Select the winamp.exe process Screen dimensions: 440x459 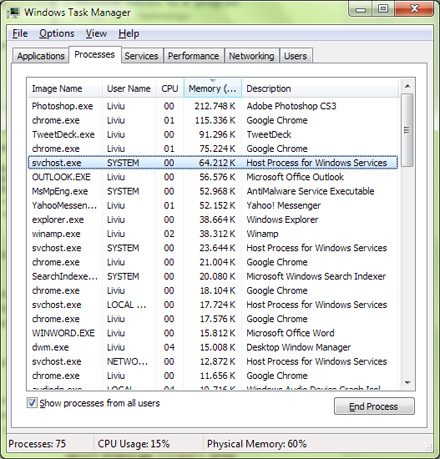213,234
